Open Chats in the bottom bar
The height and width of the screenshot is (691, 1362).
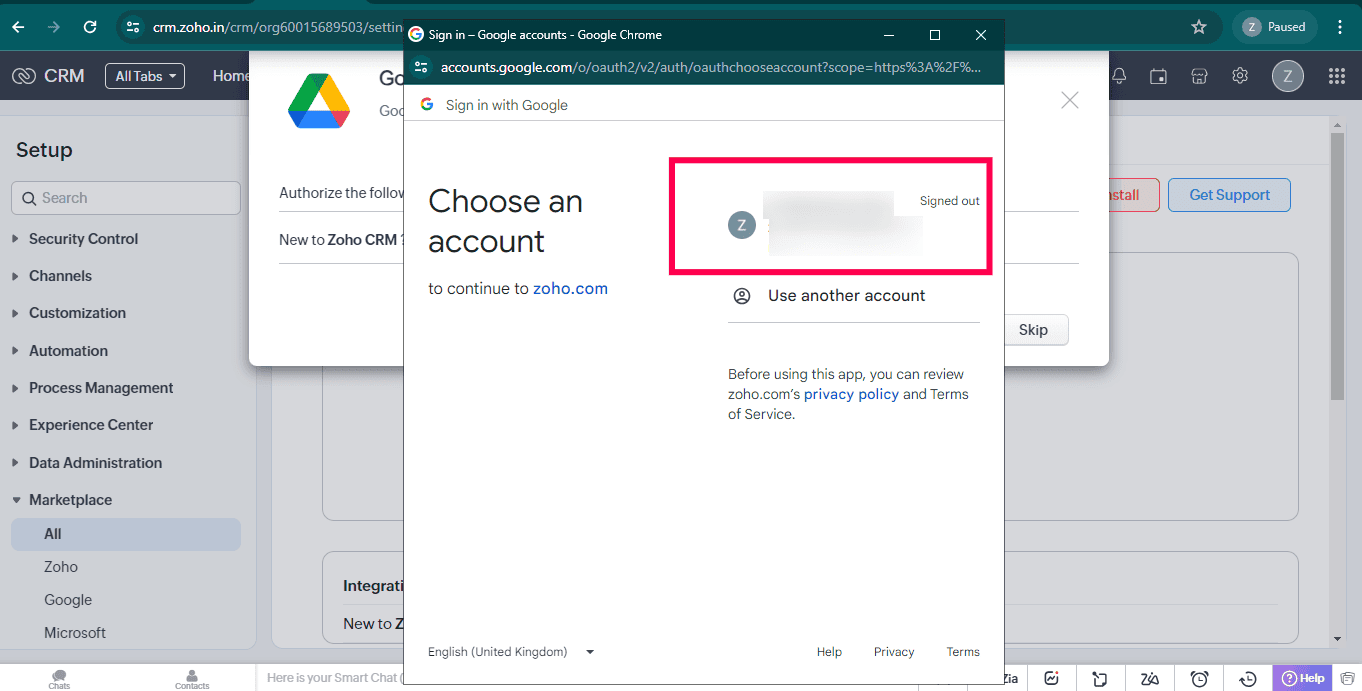coord(60,679)
